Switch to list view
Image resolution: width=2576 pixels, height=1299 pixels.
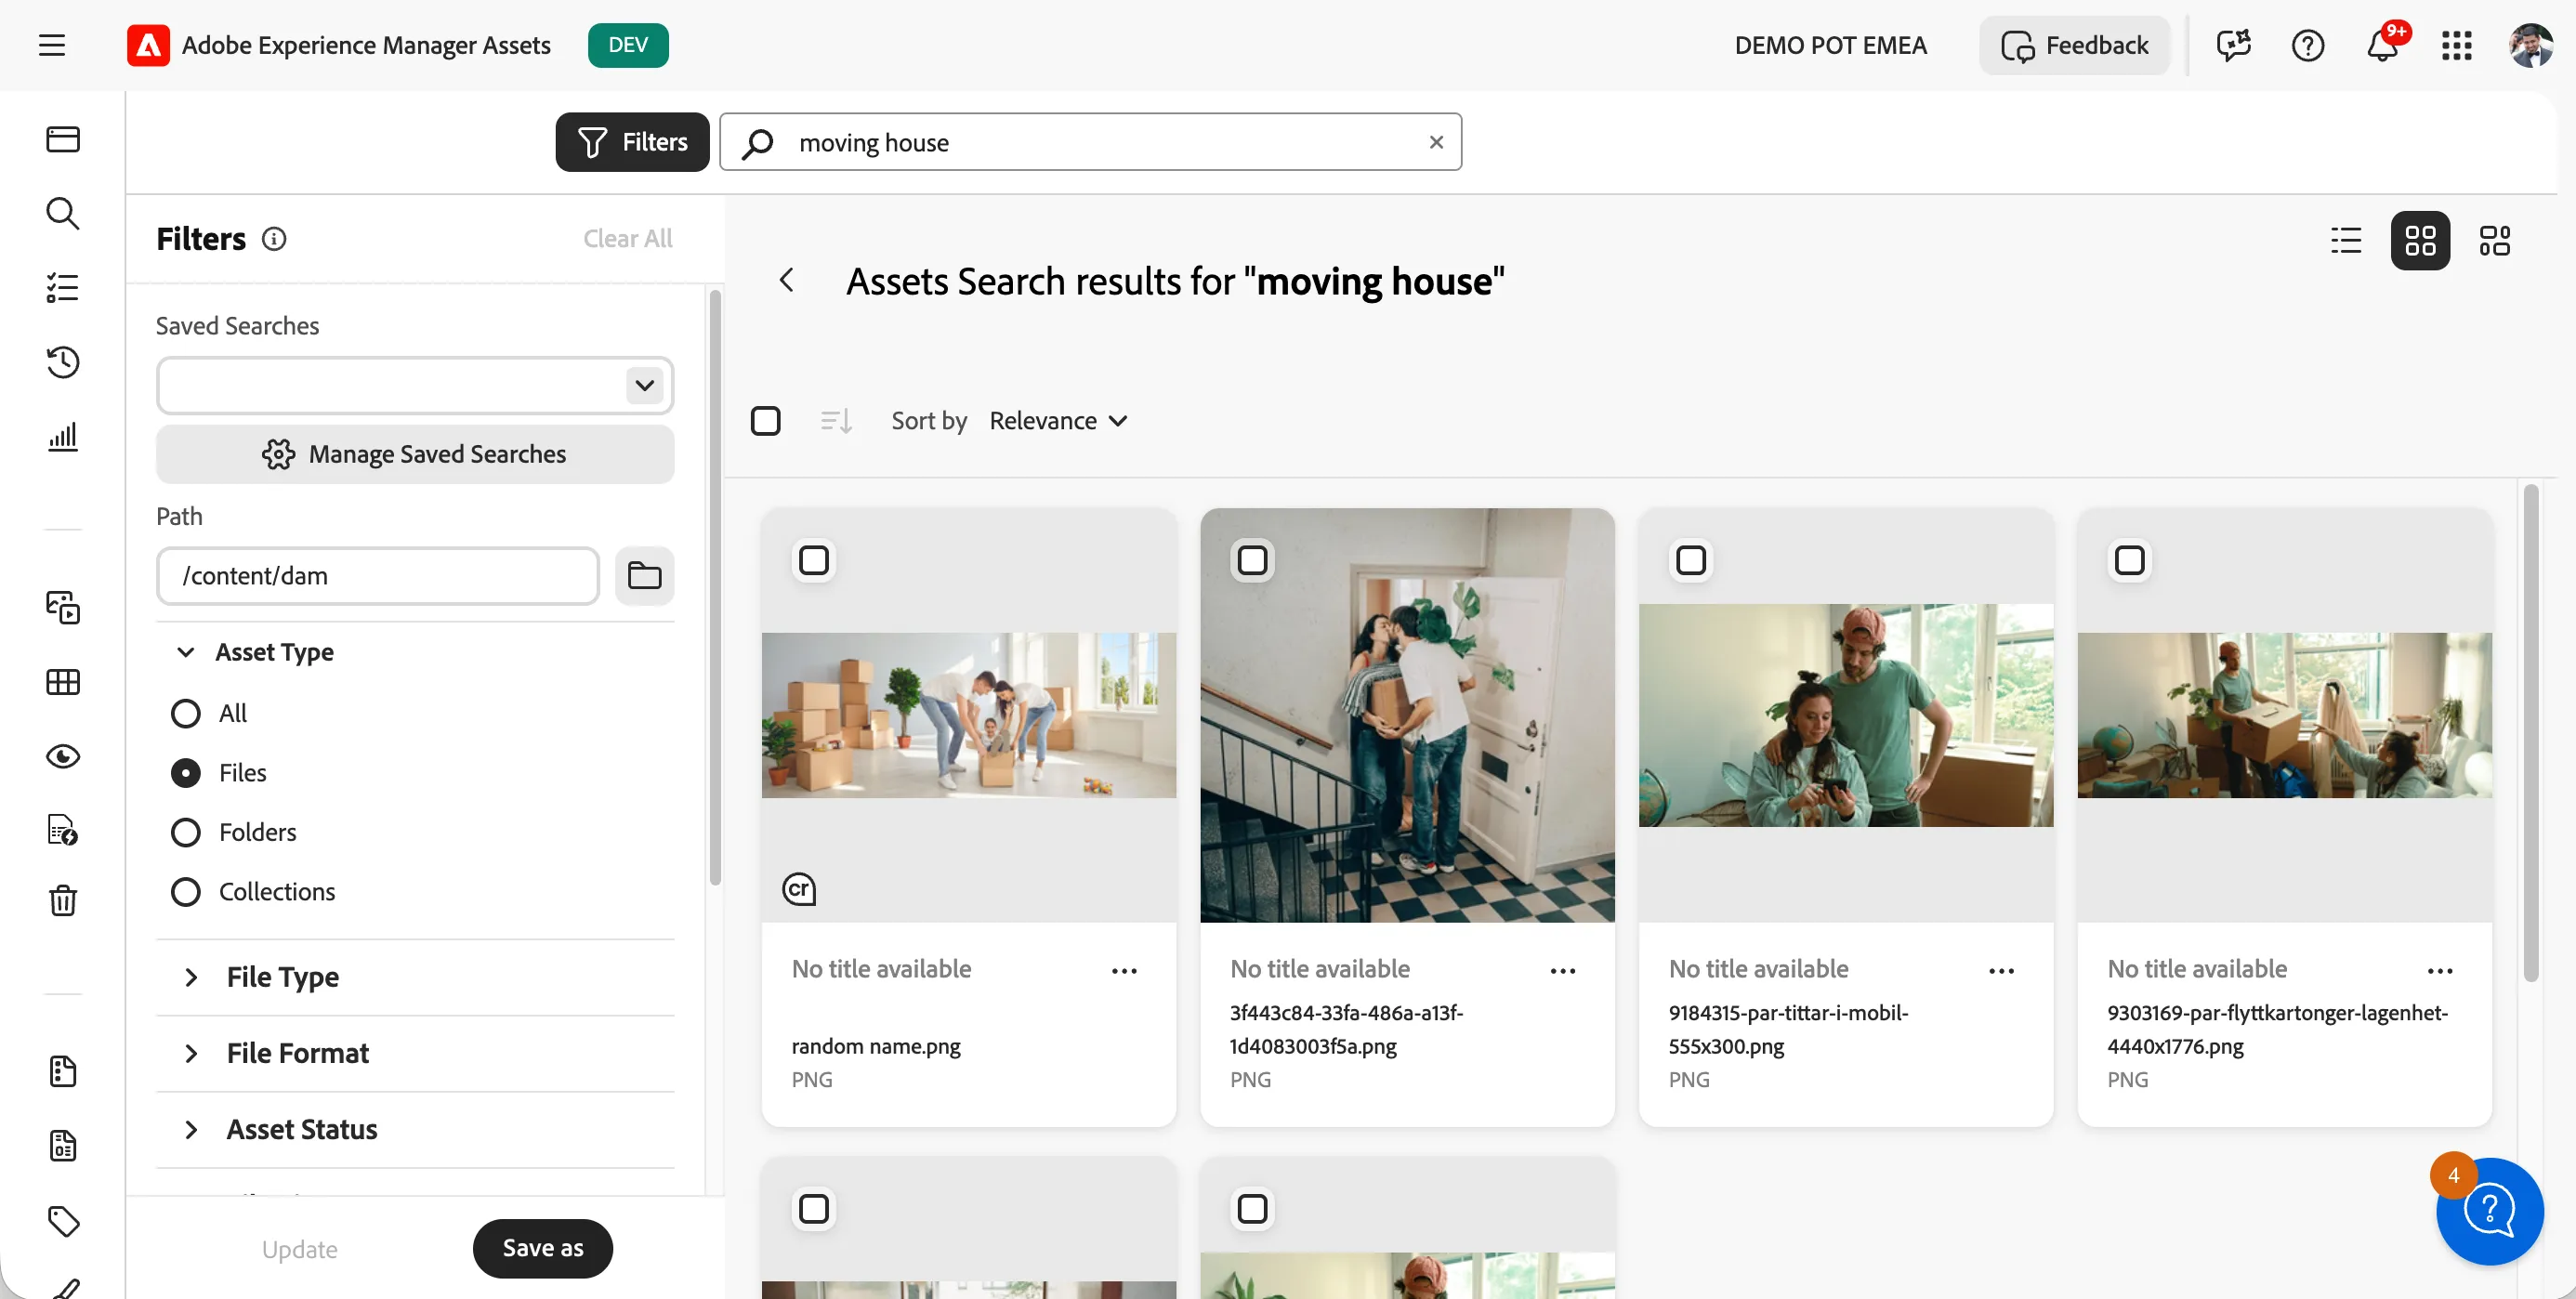2346,240
